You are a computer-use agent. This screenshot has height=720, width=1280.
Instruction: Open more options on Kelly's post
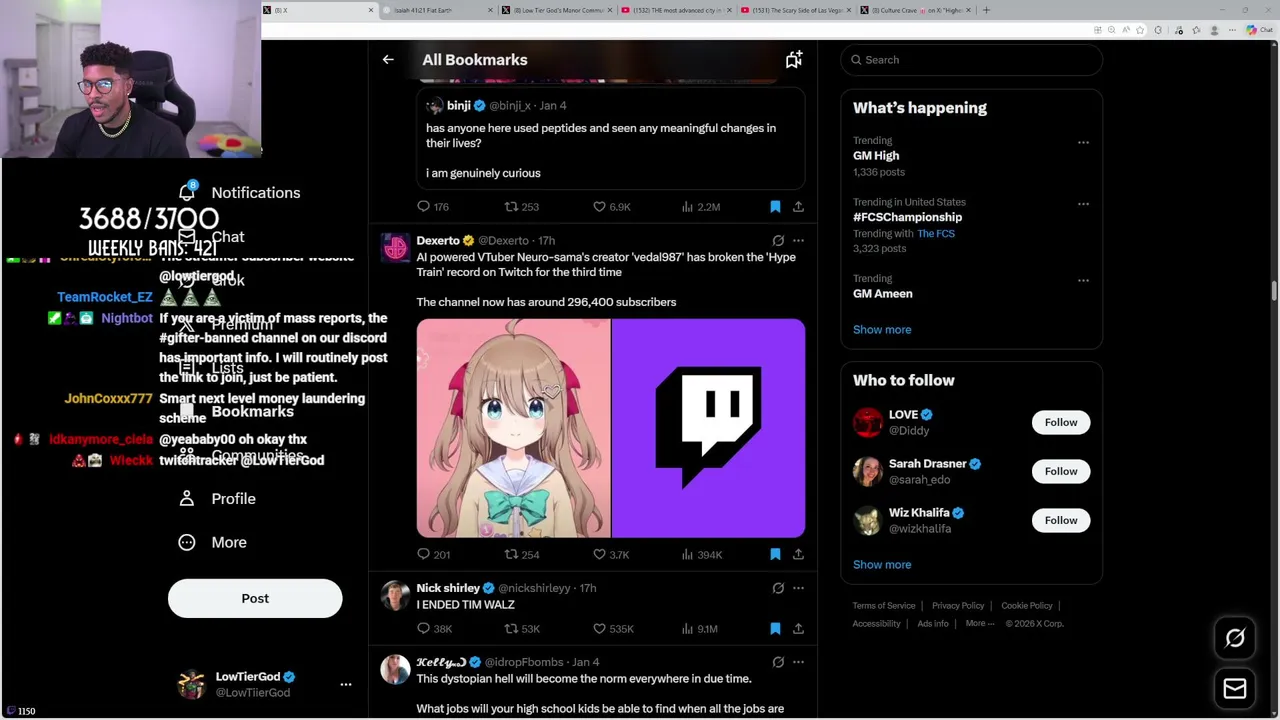[x=798, y=662]
